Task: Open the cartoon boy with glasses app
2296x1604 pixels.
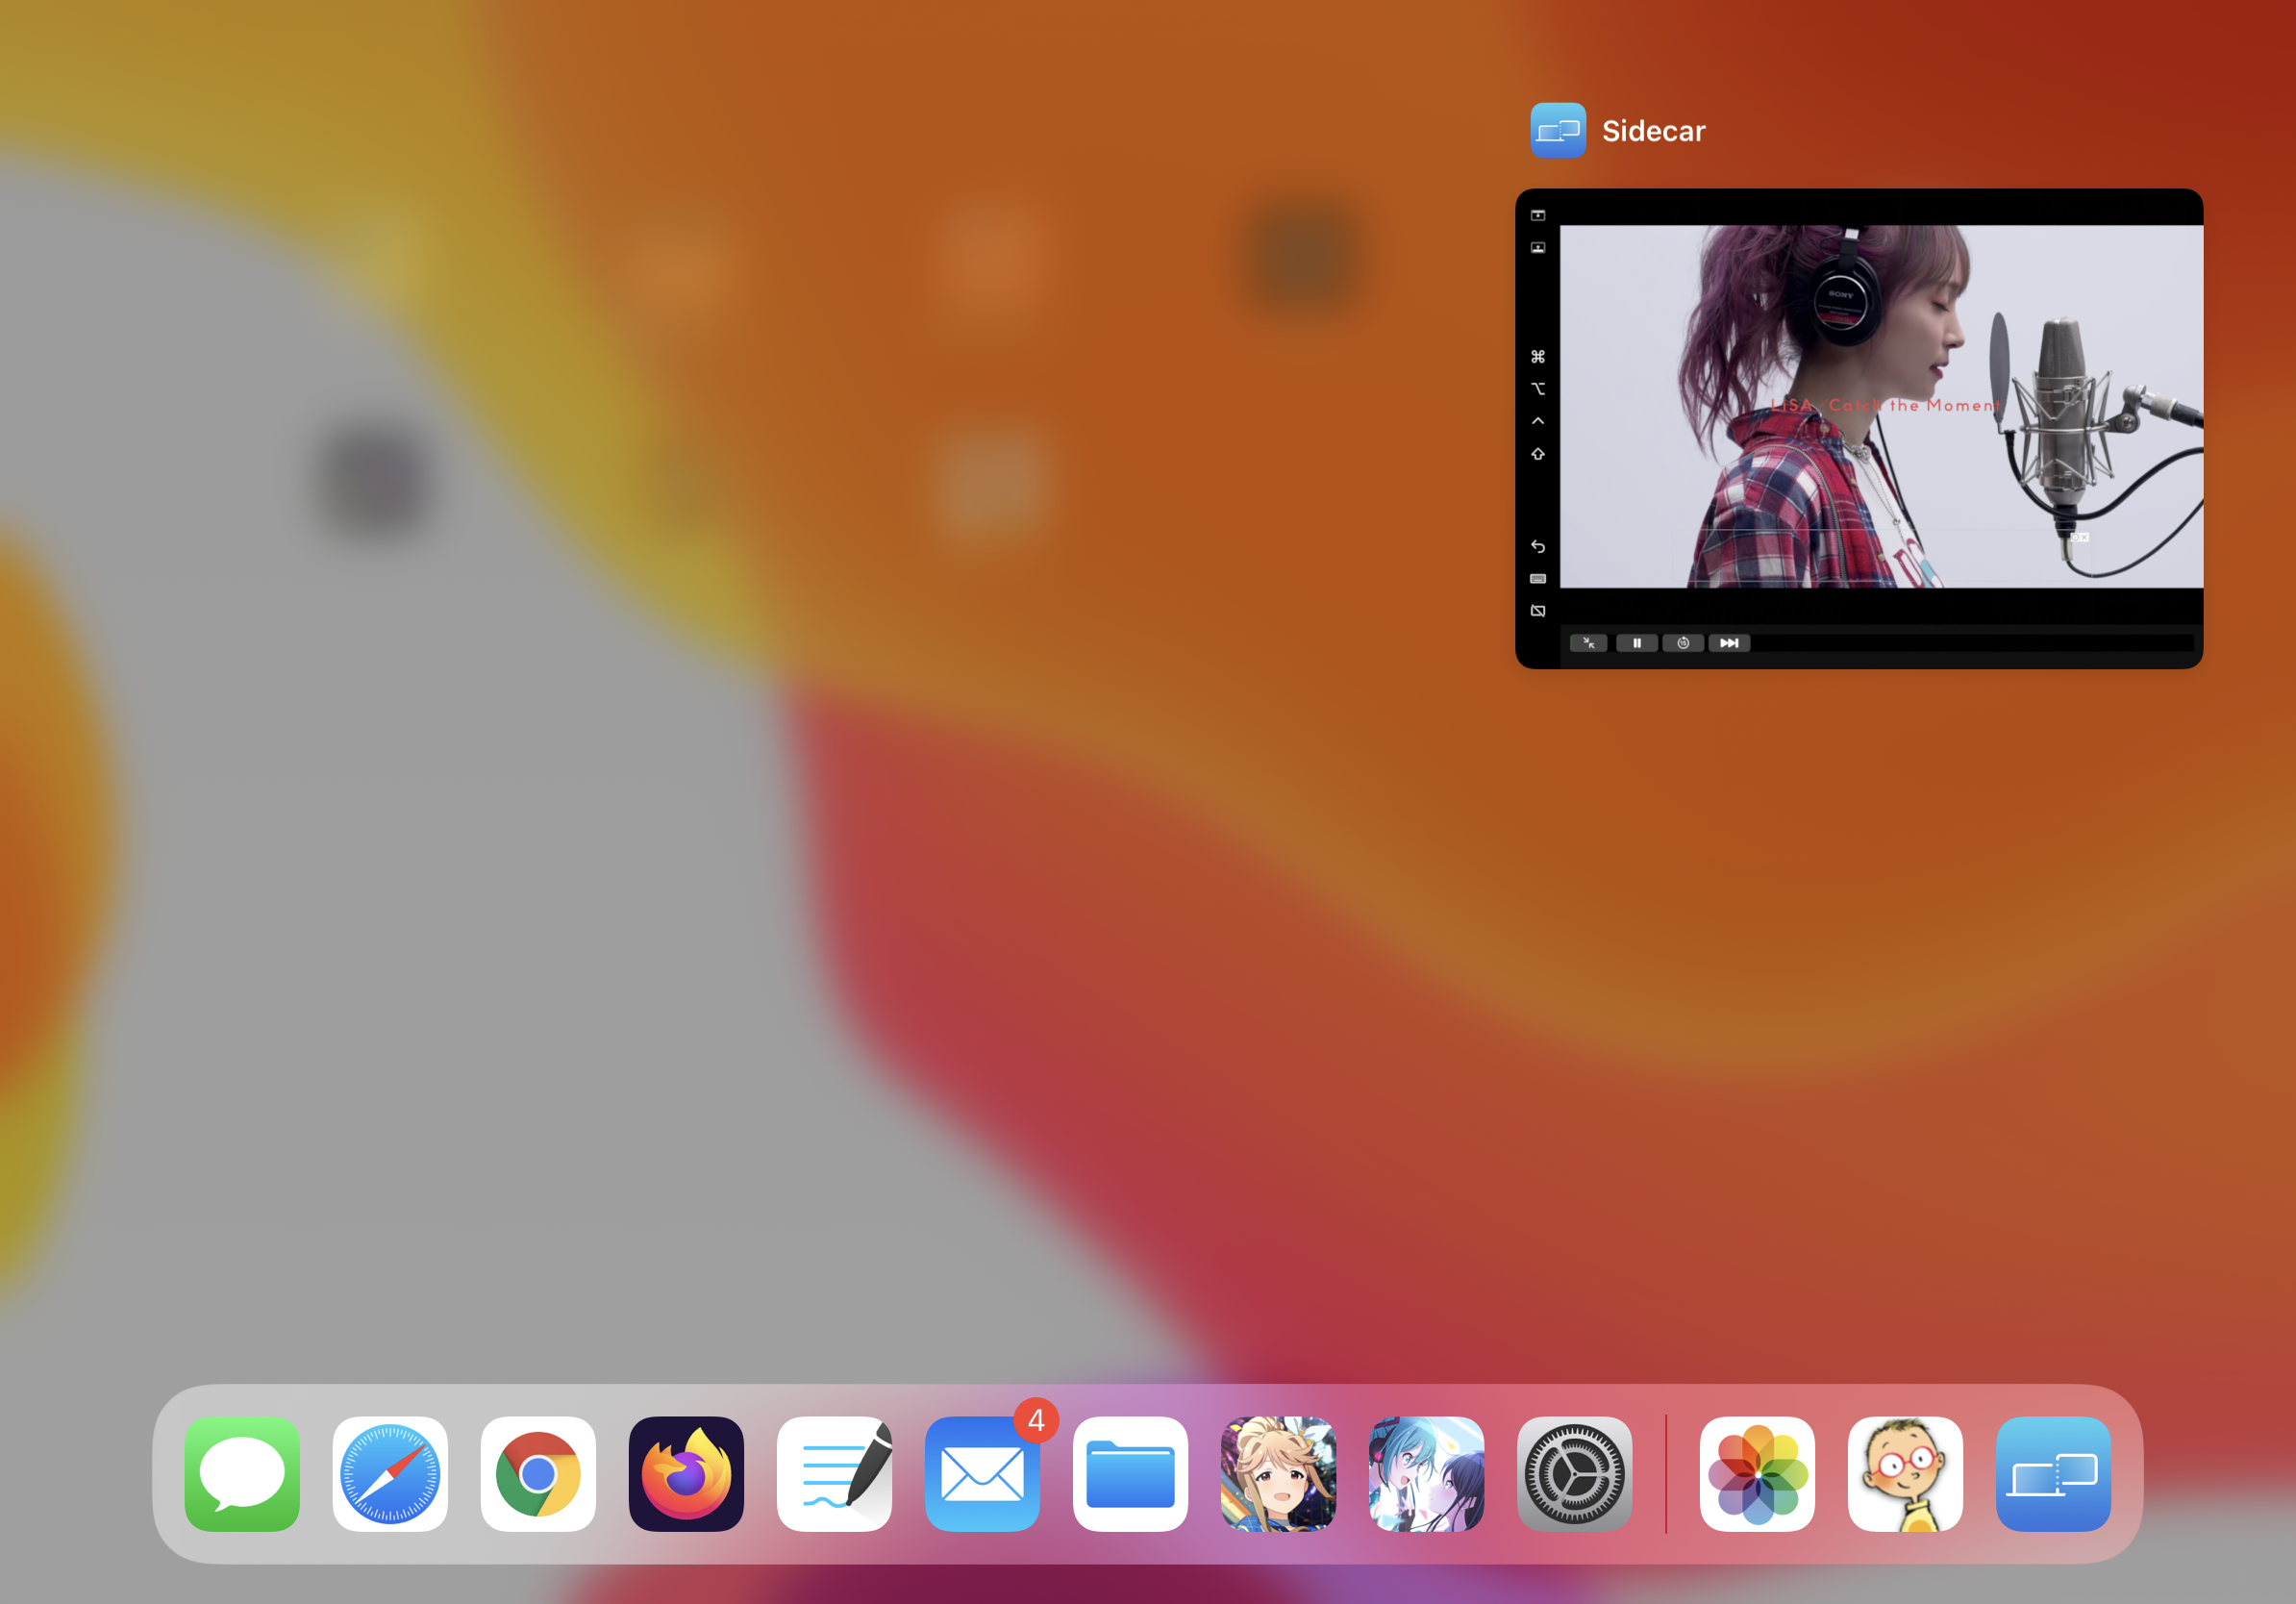Action: [x=1905, y=1473]
